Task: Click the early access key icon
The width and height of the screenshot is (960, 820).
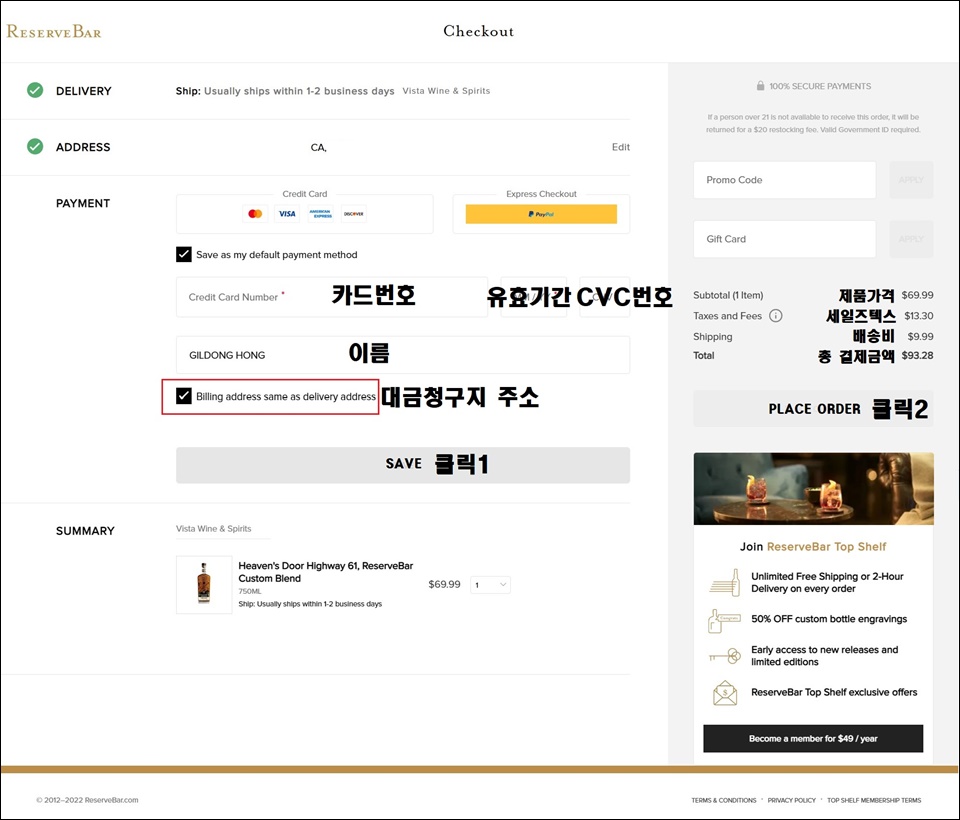Action: (x=725, y=656)
